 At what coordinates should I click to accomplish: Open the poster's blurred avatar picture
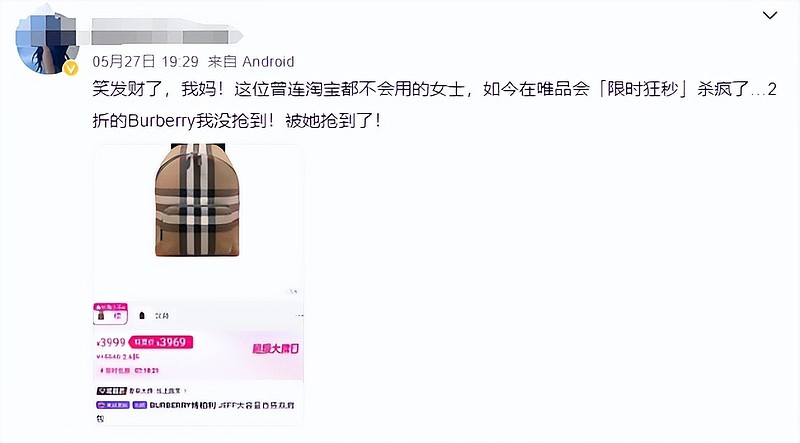coord(45,43)
